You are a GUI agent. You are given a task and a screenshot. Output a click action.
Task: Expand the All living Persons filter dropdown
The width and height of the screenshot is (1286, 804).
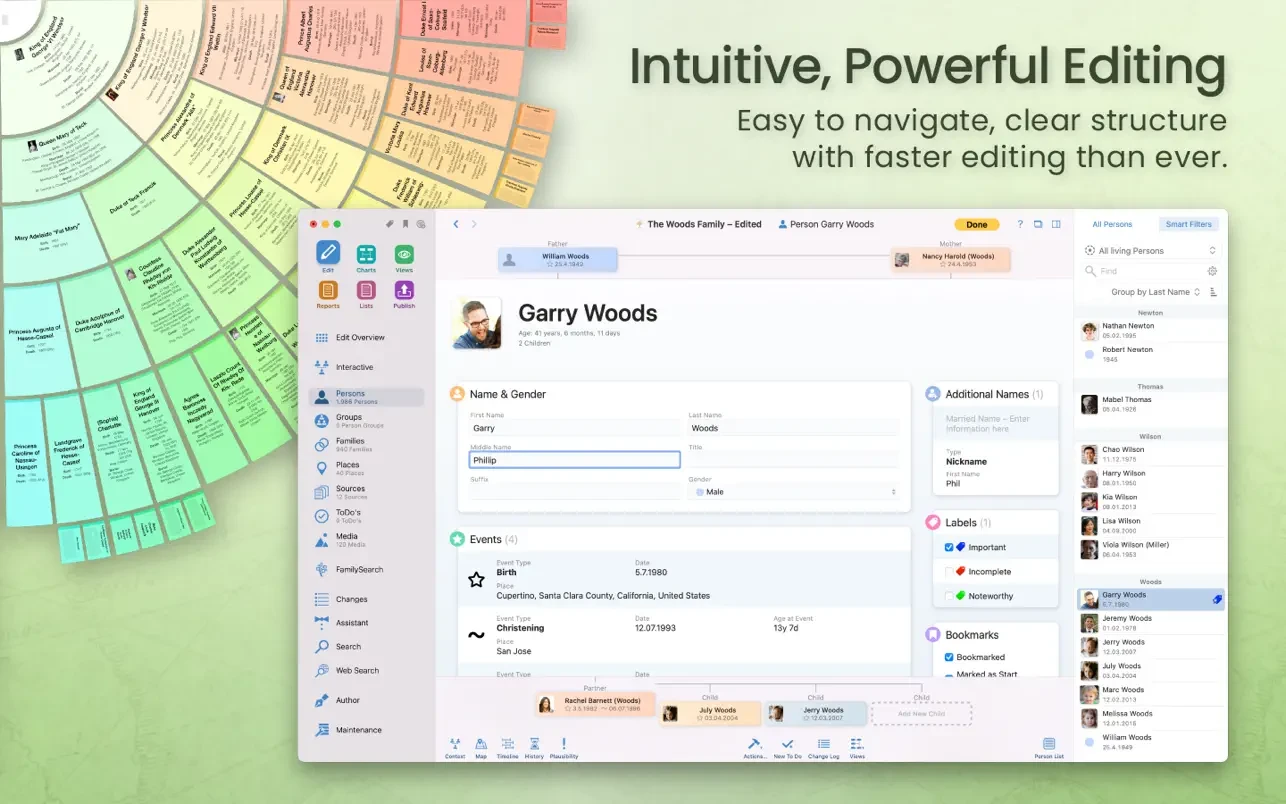tap(1153, 251)
